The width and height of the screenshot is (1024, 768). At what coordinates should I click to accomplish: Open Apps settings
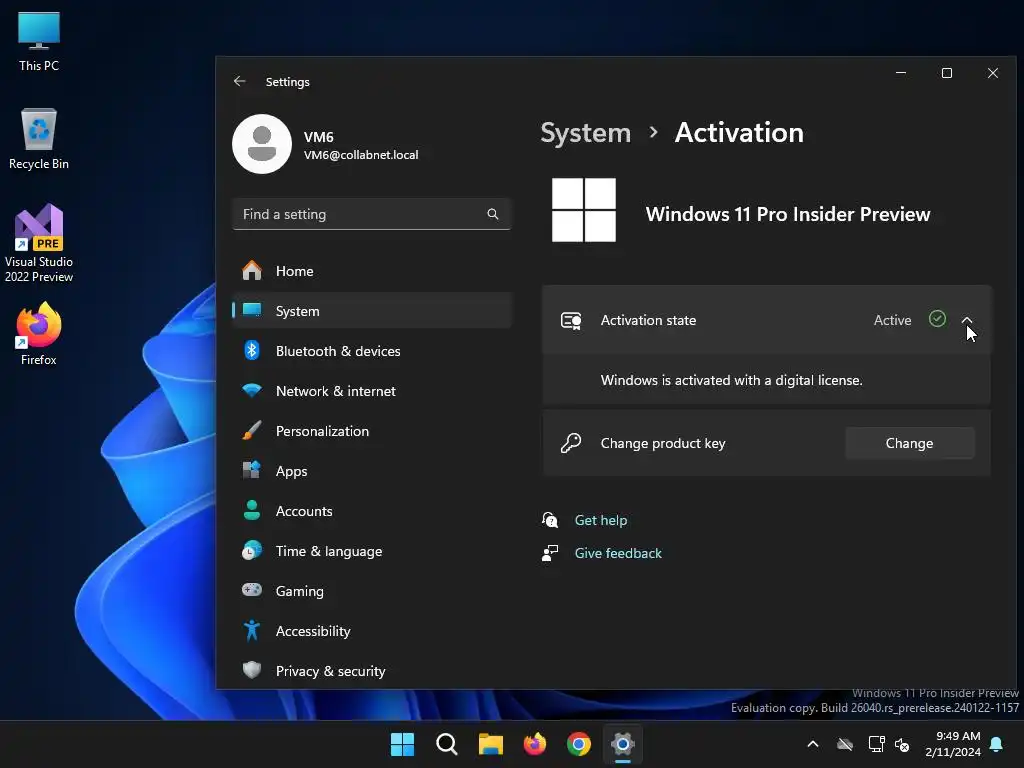tap(371, 471)
